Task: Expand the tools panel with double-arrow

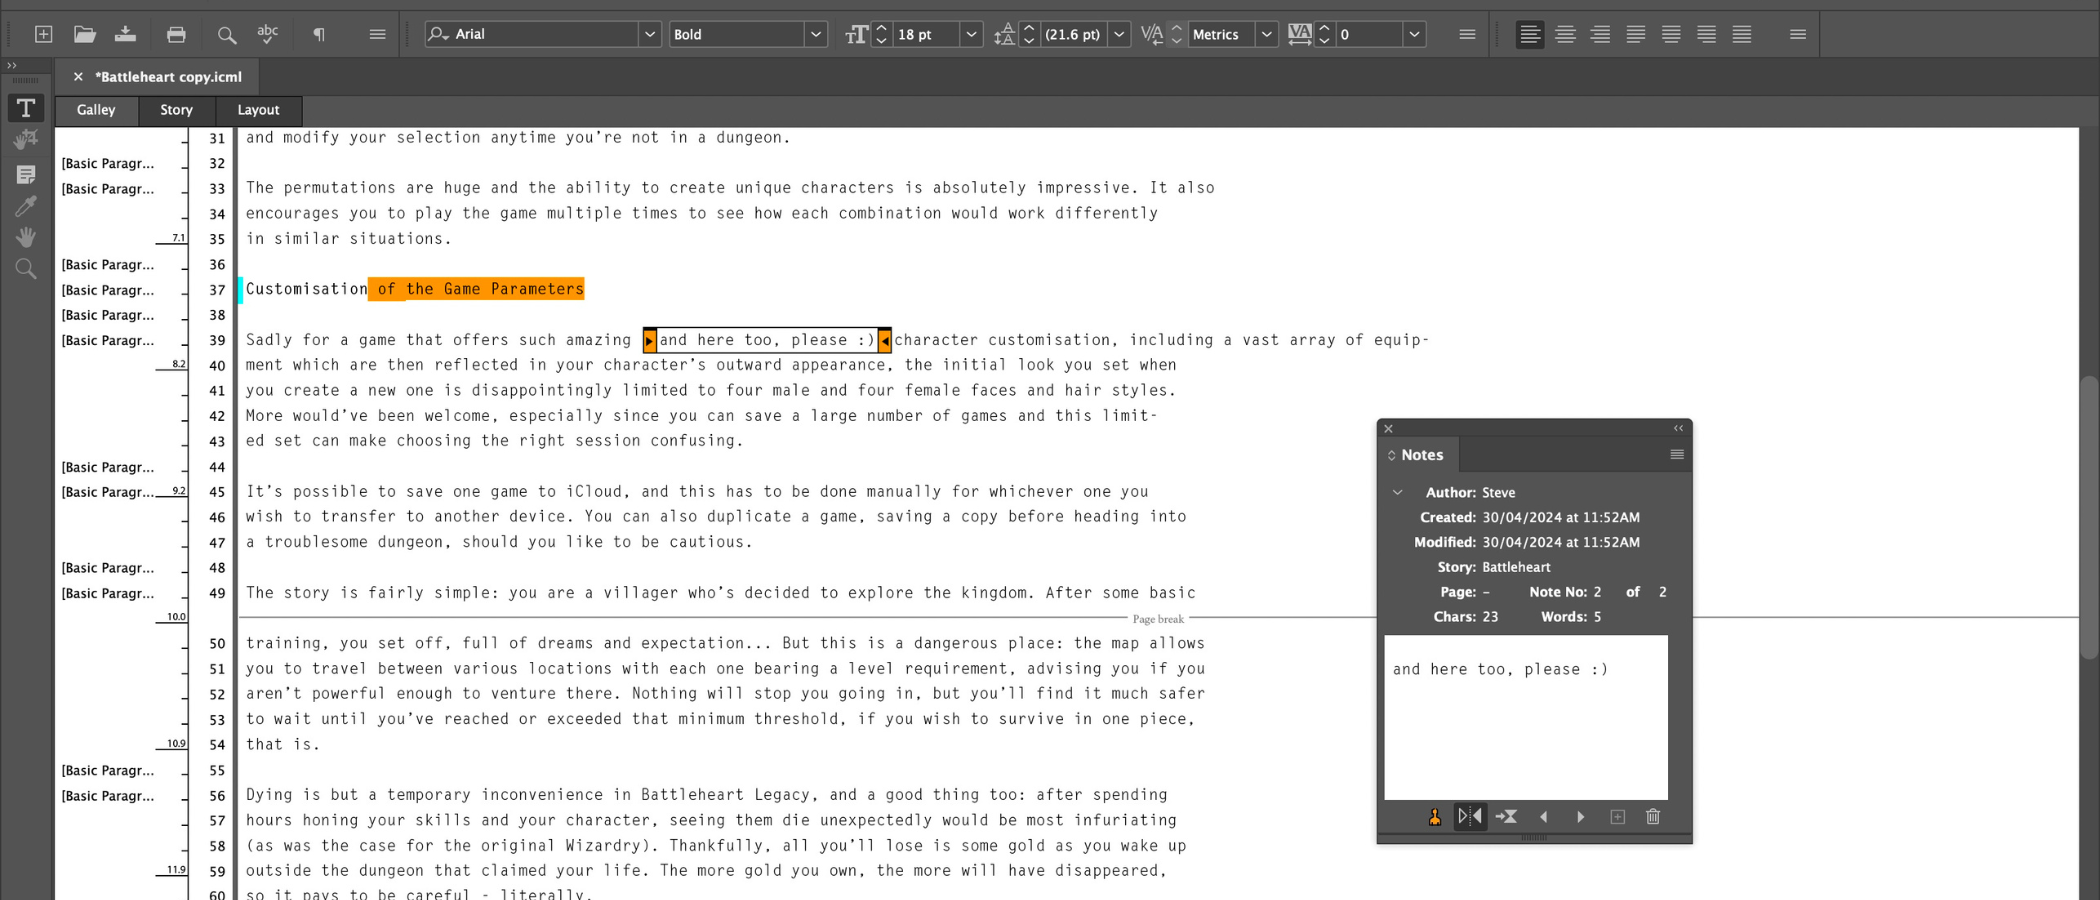Action: (x=12, y=65)
